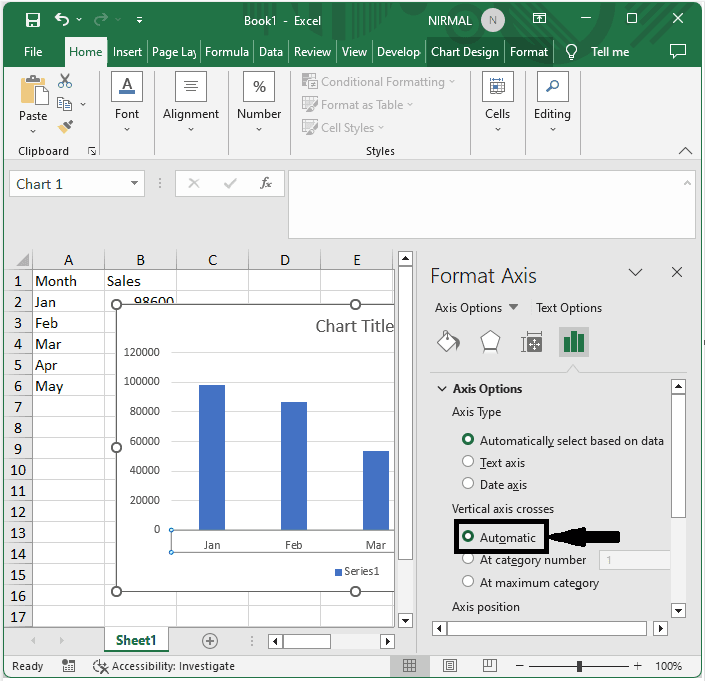Open the Format ribbon tab
Screen dimensions: 705x681
(529, 52)
